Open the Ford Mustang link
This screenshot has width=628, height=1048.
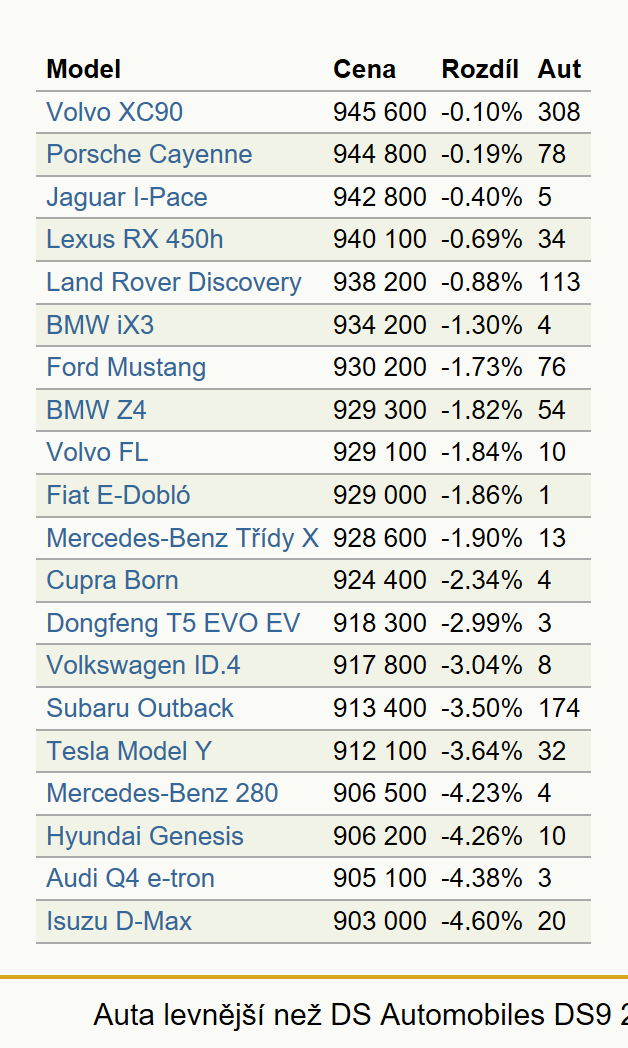(126, 367)
